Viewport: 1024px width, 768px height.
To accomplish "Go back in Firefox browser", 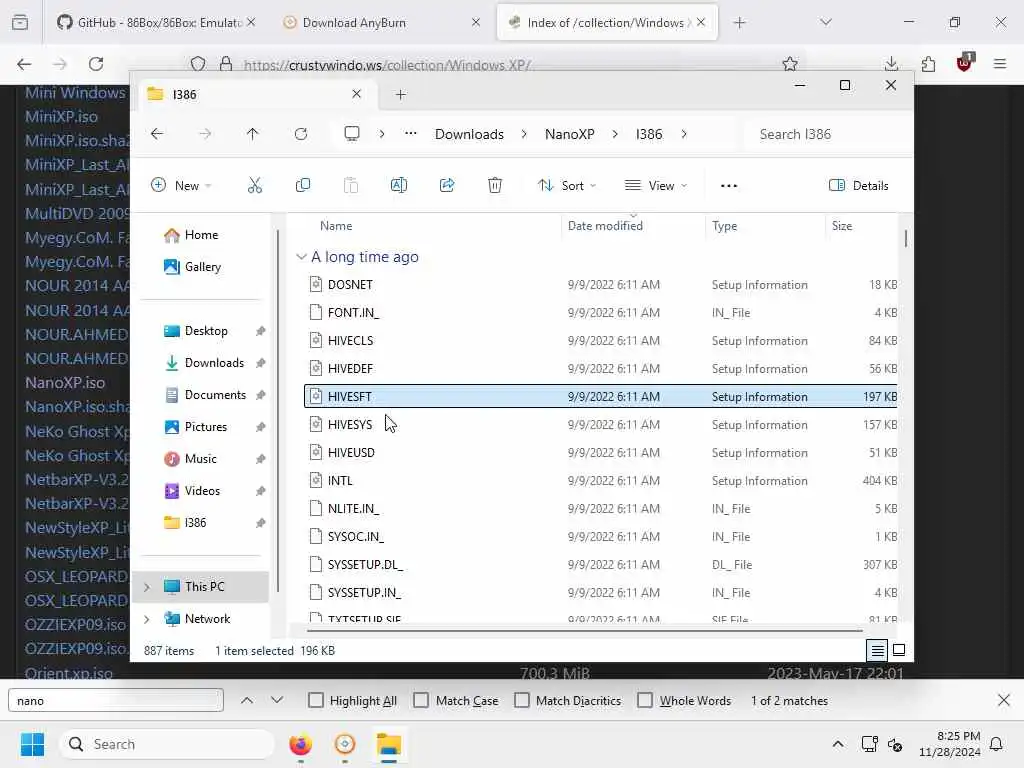I will point(24,64).
